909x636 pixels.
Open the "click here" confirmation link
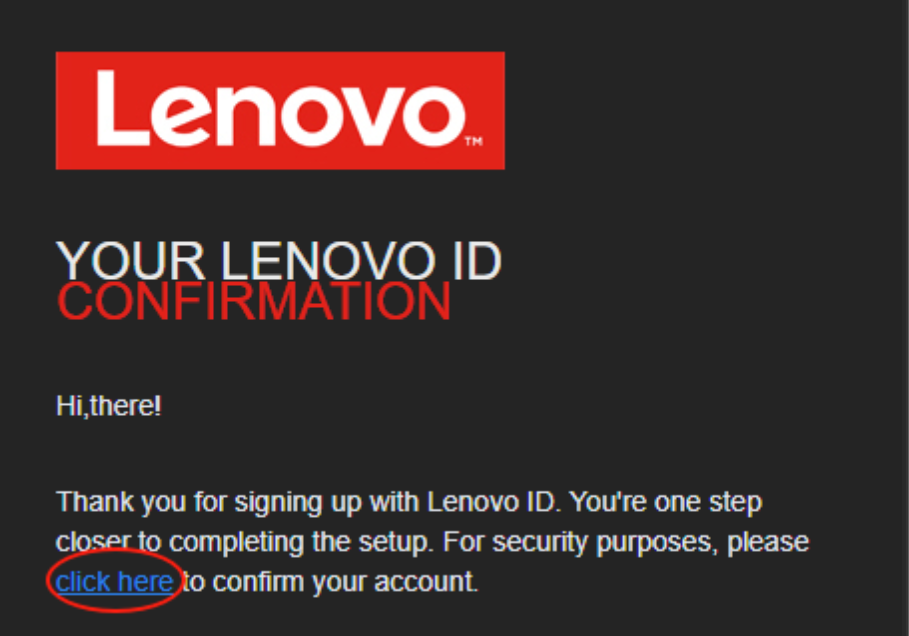(114, 582)
